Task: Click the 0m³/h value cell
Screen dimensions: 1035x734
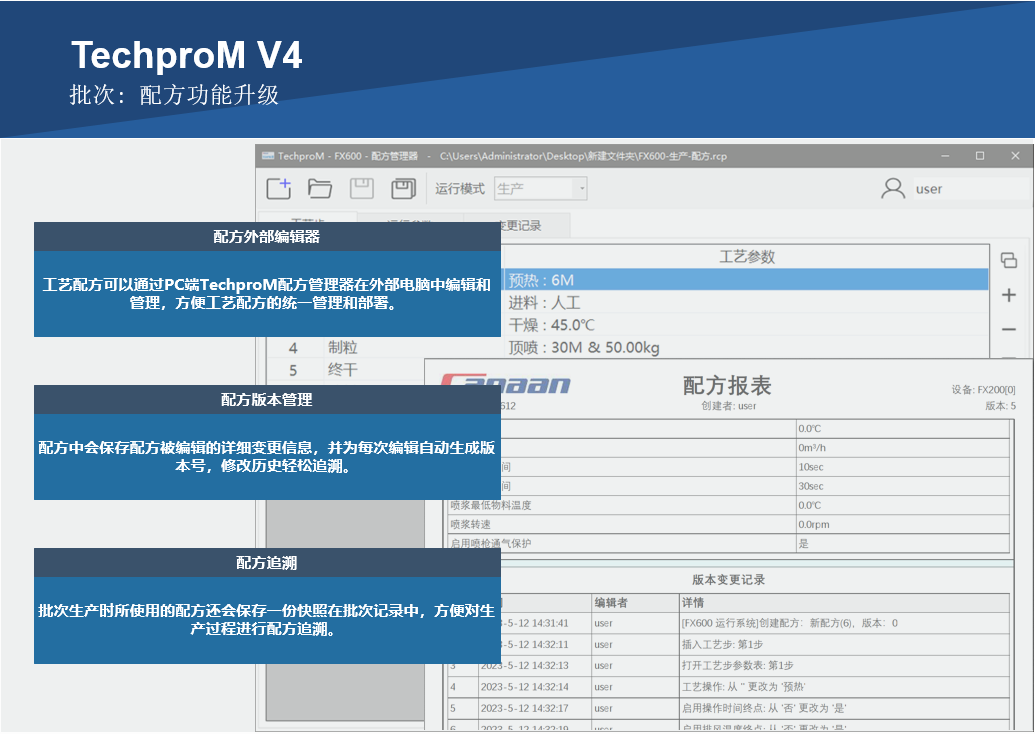Action: (902, 448)
